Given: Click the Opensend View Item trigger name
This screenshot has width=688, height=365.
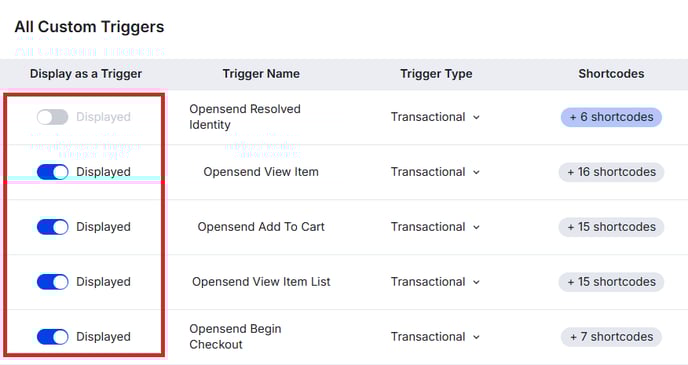Looking at the screenshot, I should [x=261, y=172].
